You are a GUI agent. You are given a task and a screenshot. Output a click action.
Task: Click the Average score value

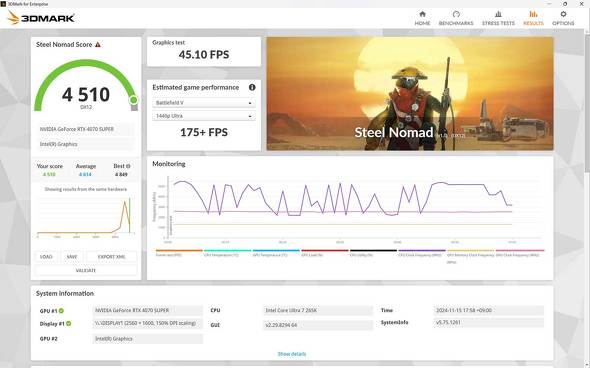(85, 175)
